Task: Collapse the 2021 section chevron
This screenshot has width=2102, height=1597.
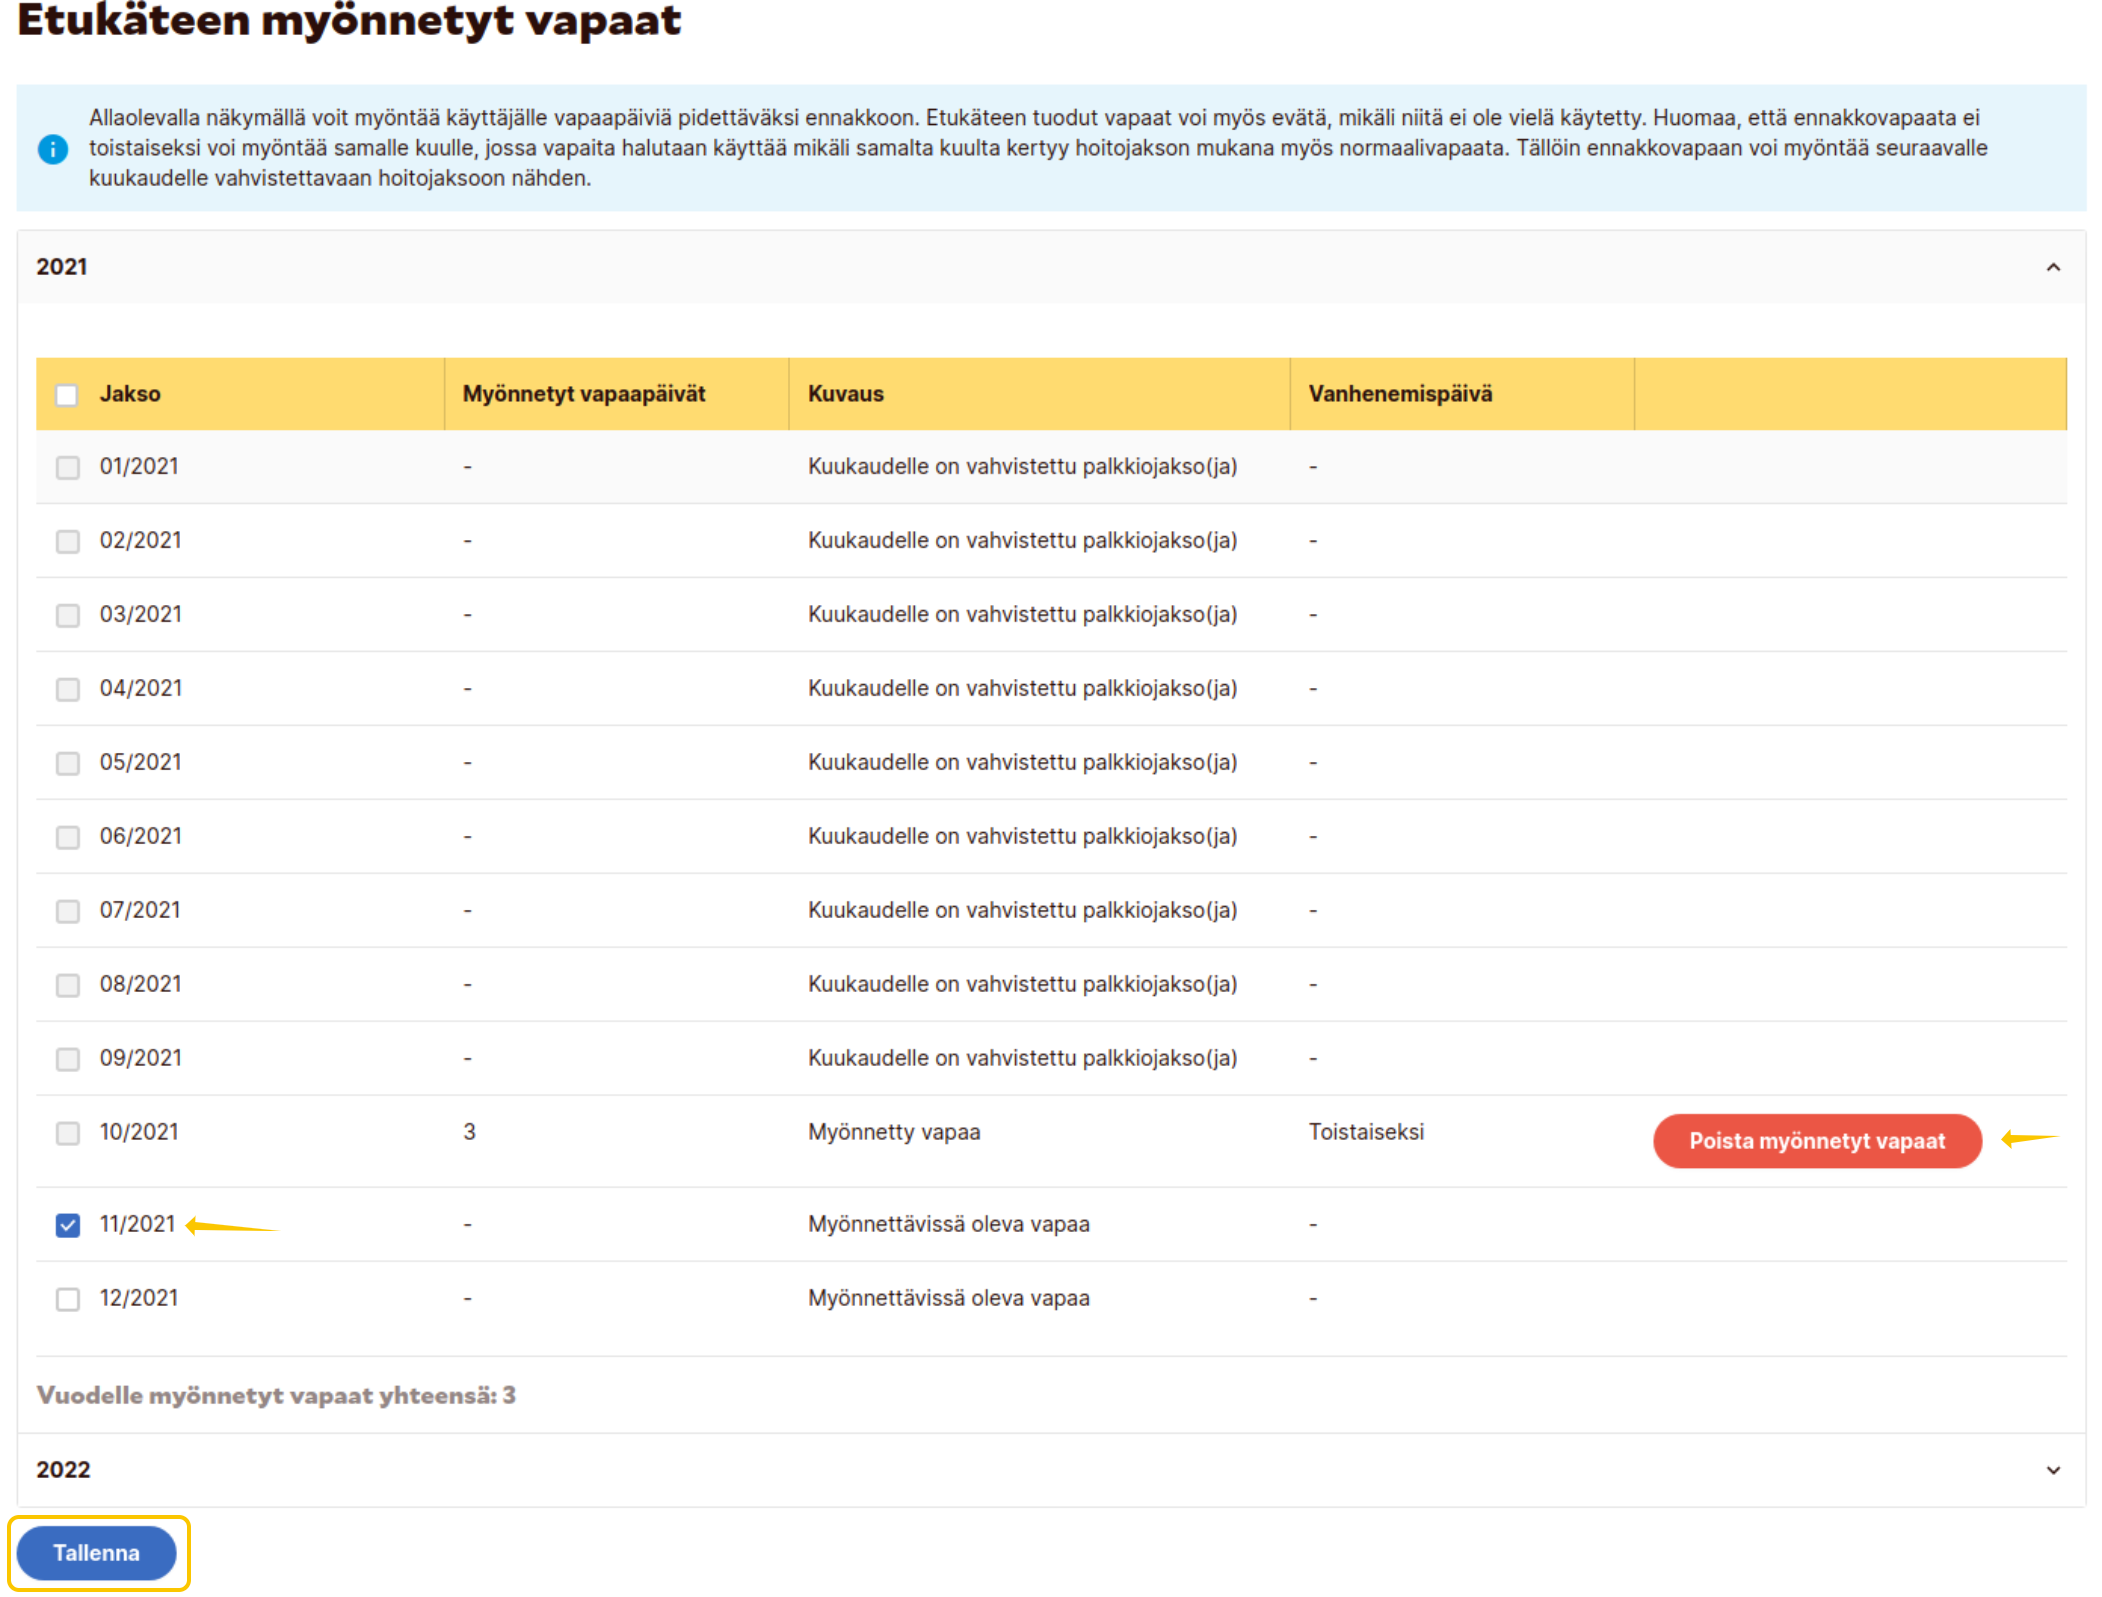Action: pos(2052,267)
